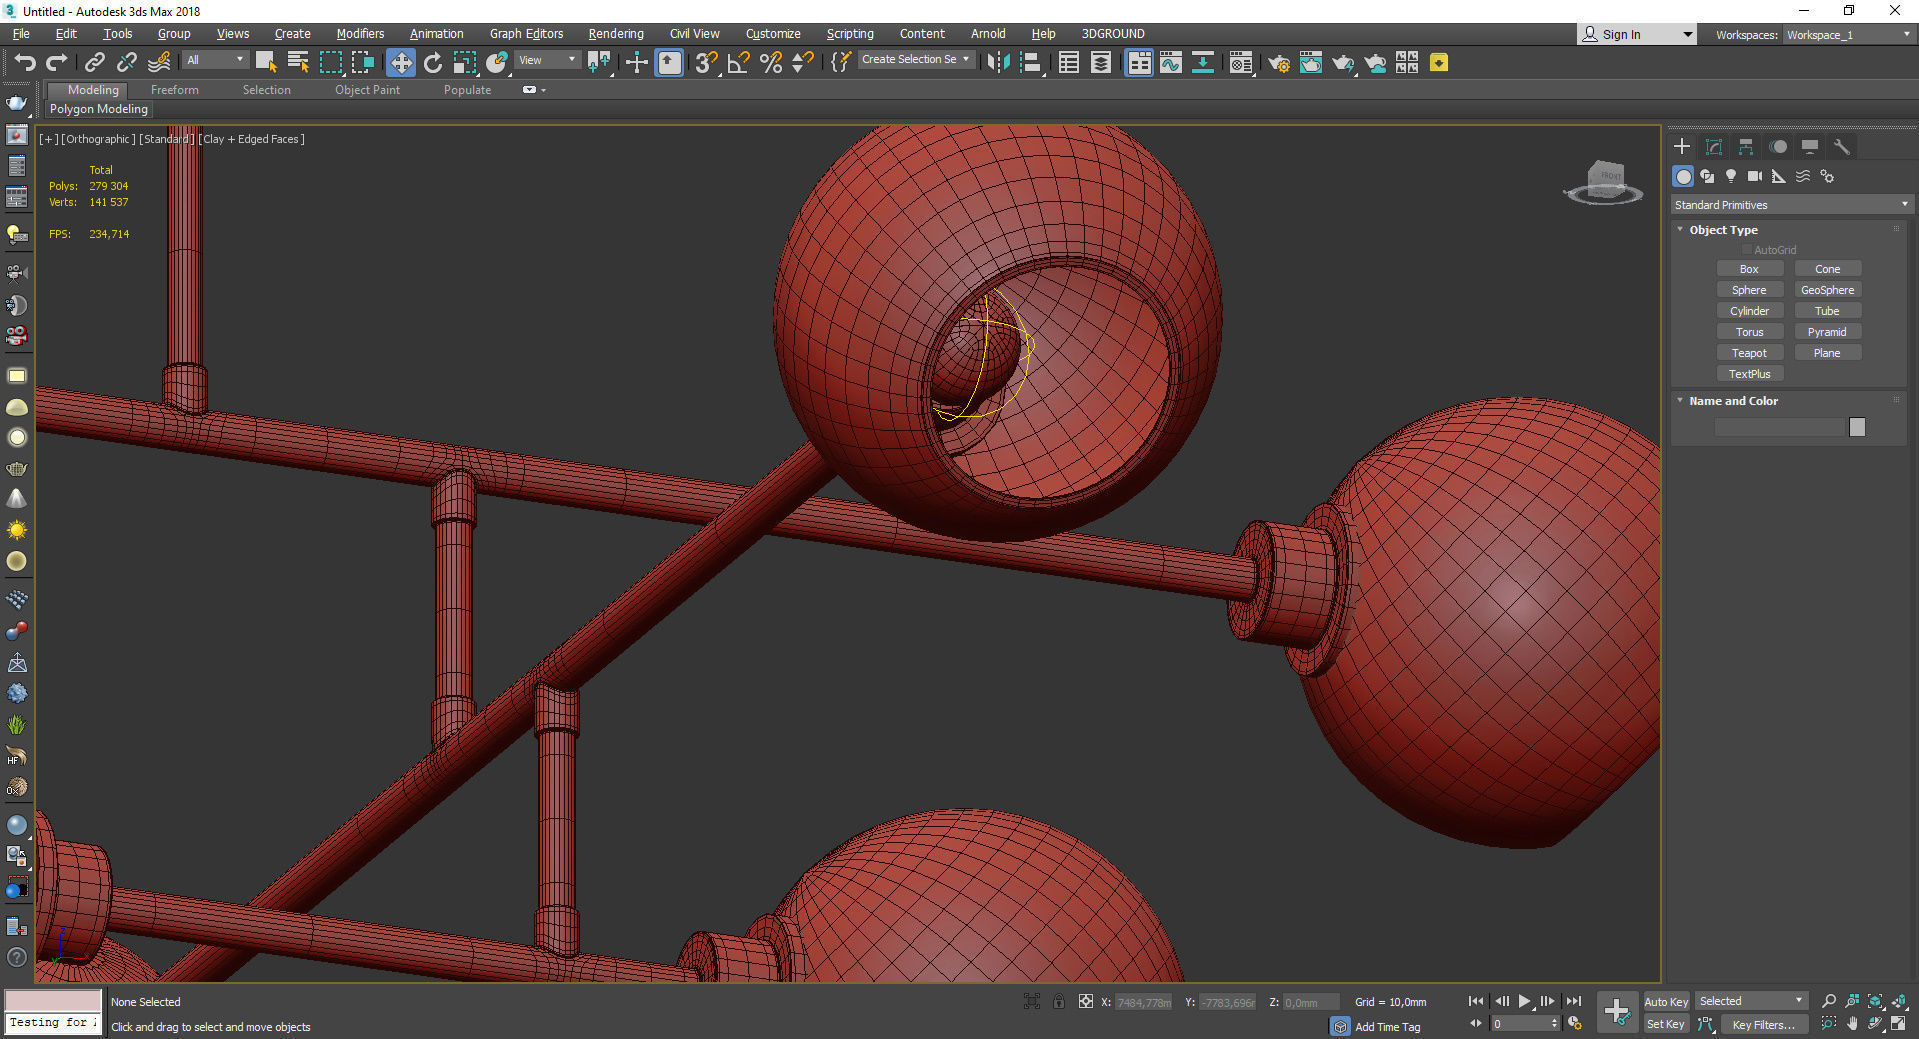Switch to the Freeform ribbon tab
The image size is (1919, 1039).
pos(174,90)
